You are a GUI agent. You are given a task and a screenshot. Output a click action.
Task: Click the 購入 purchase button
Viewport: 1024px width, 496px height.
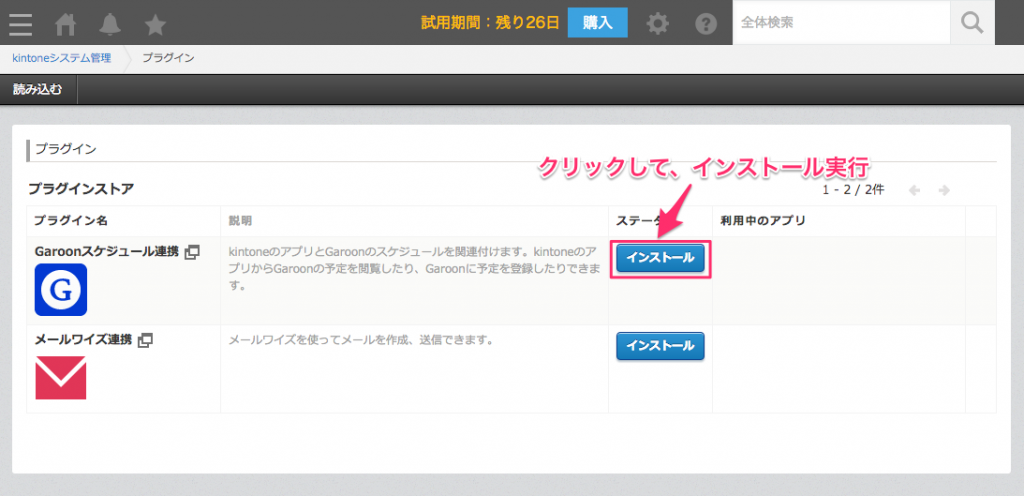click(598, 23)
